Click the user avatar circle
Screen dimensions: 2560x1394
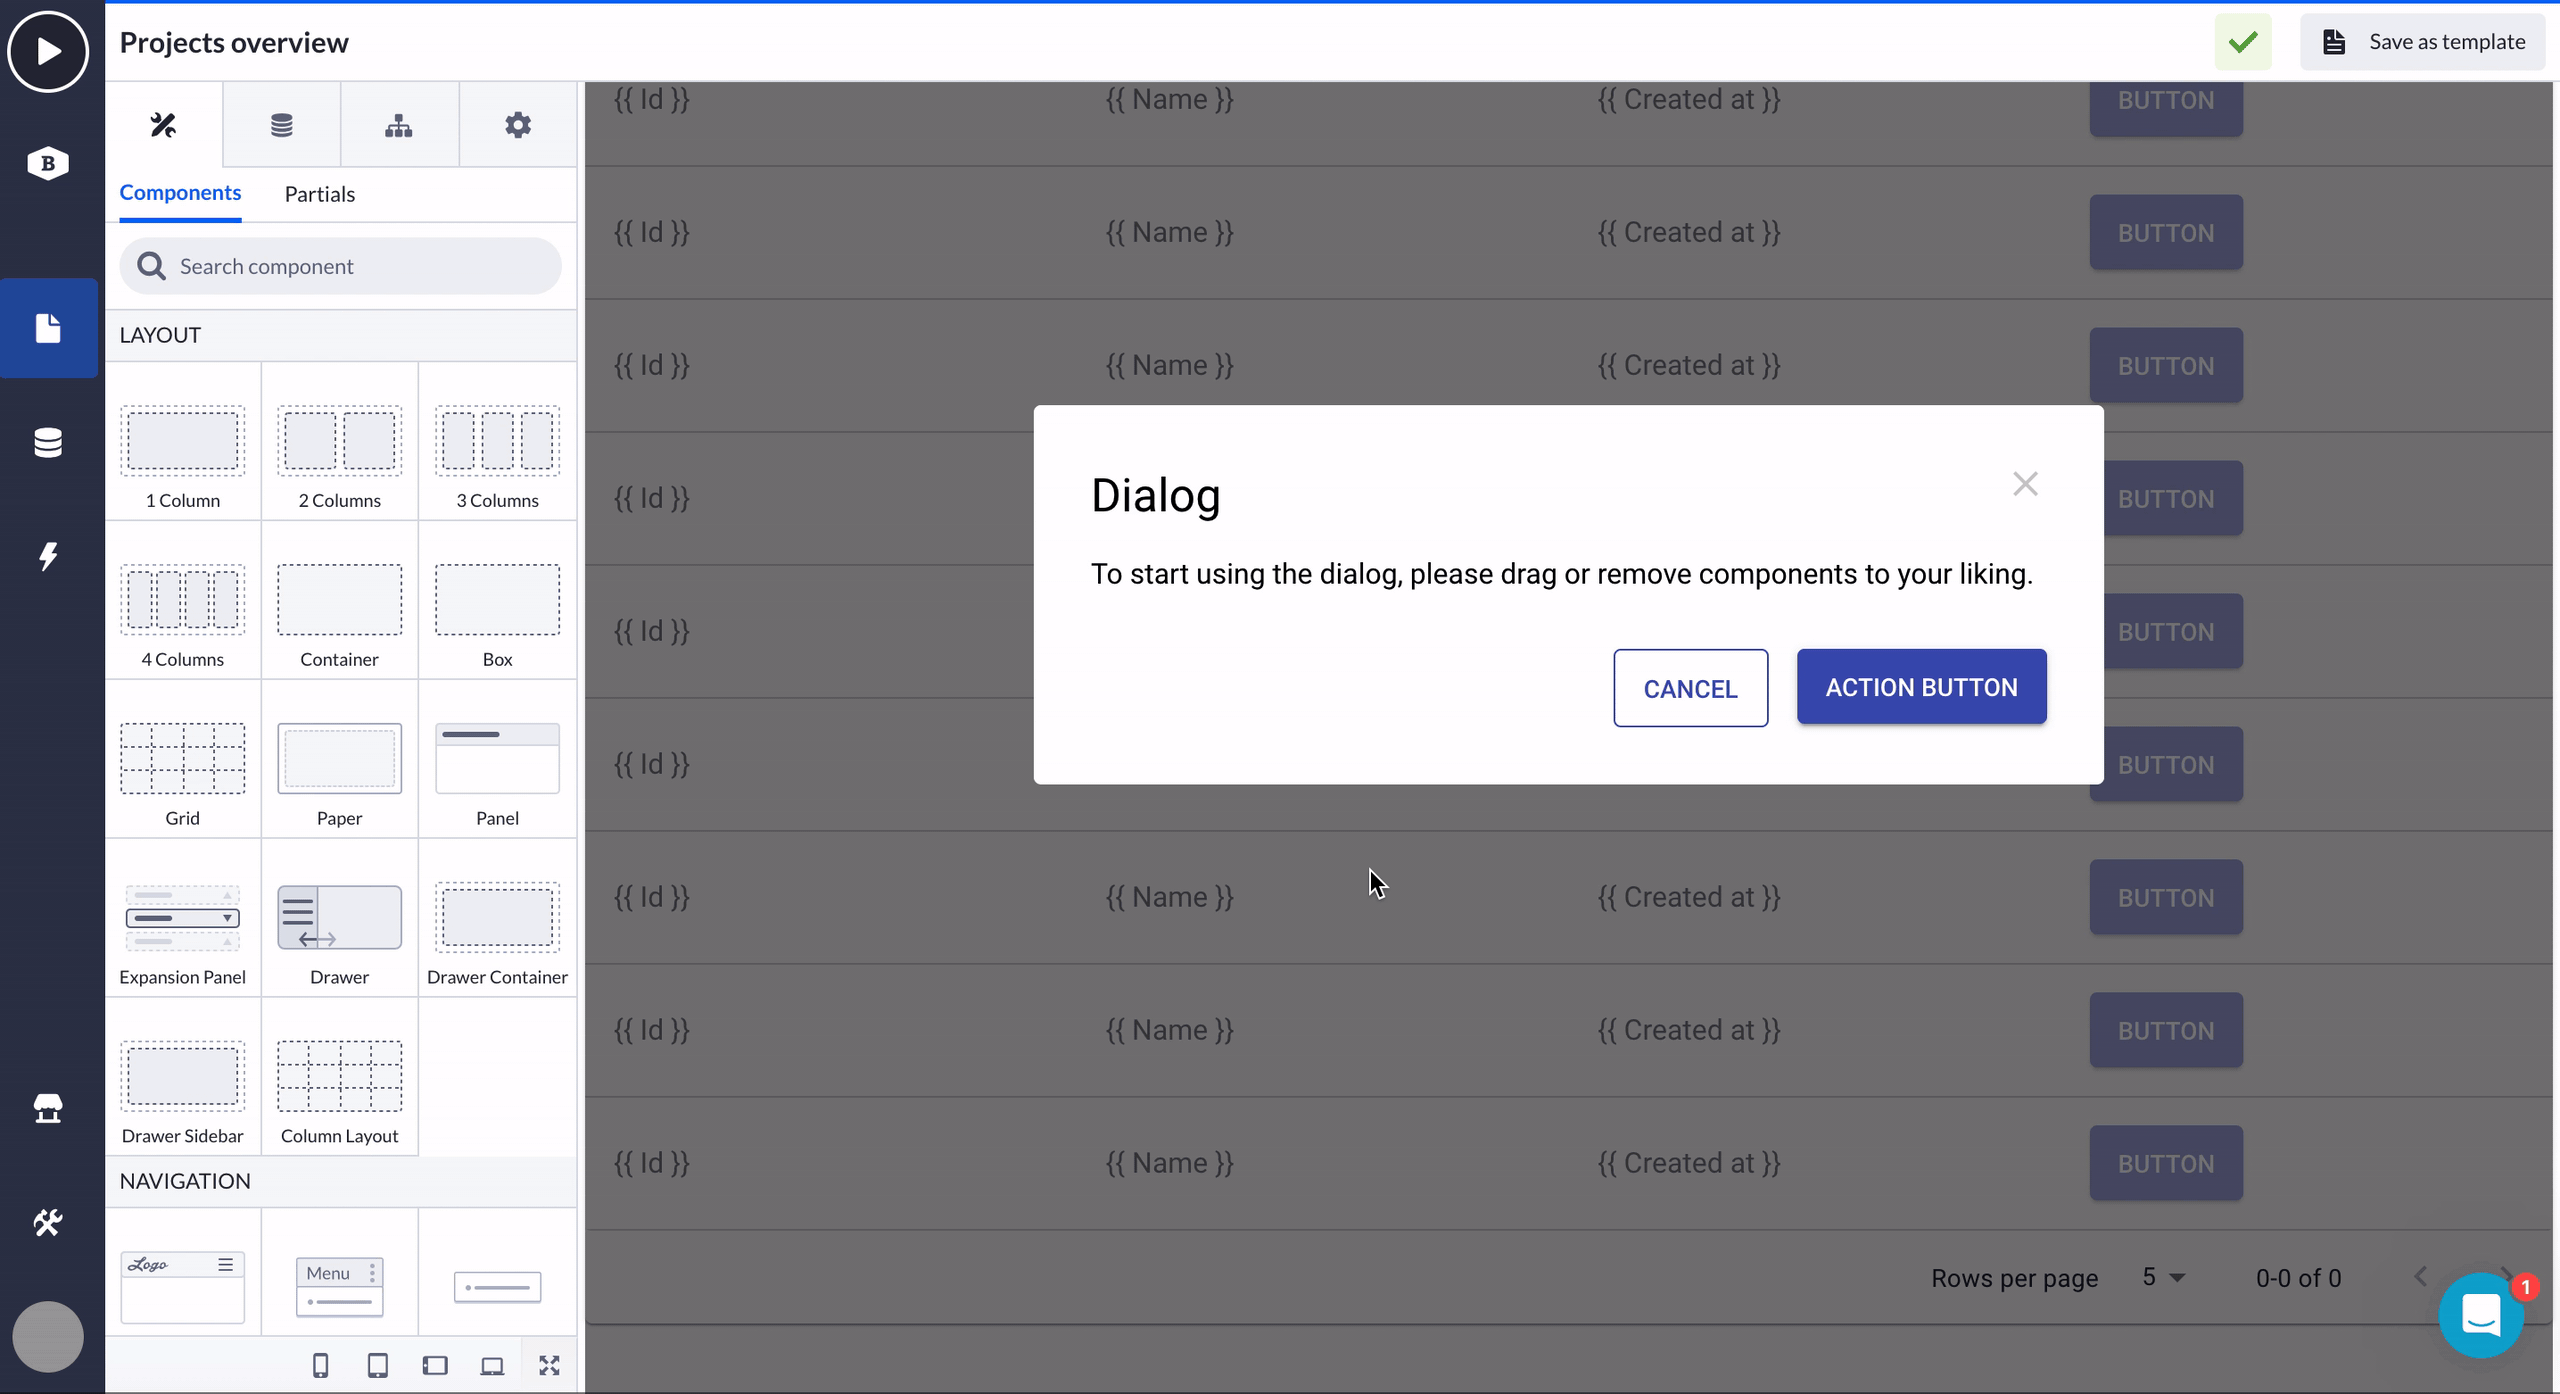click(x=48, y=1337)
